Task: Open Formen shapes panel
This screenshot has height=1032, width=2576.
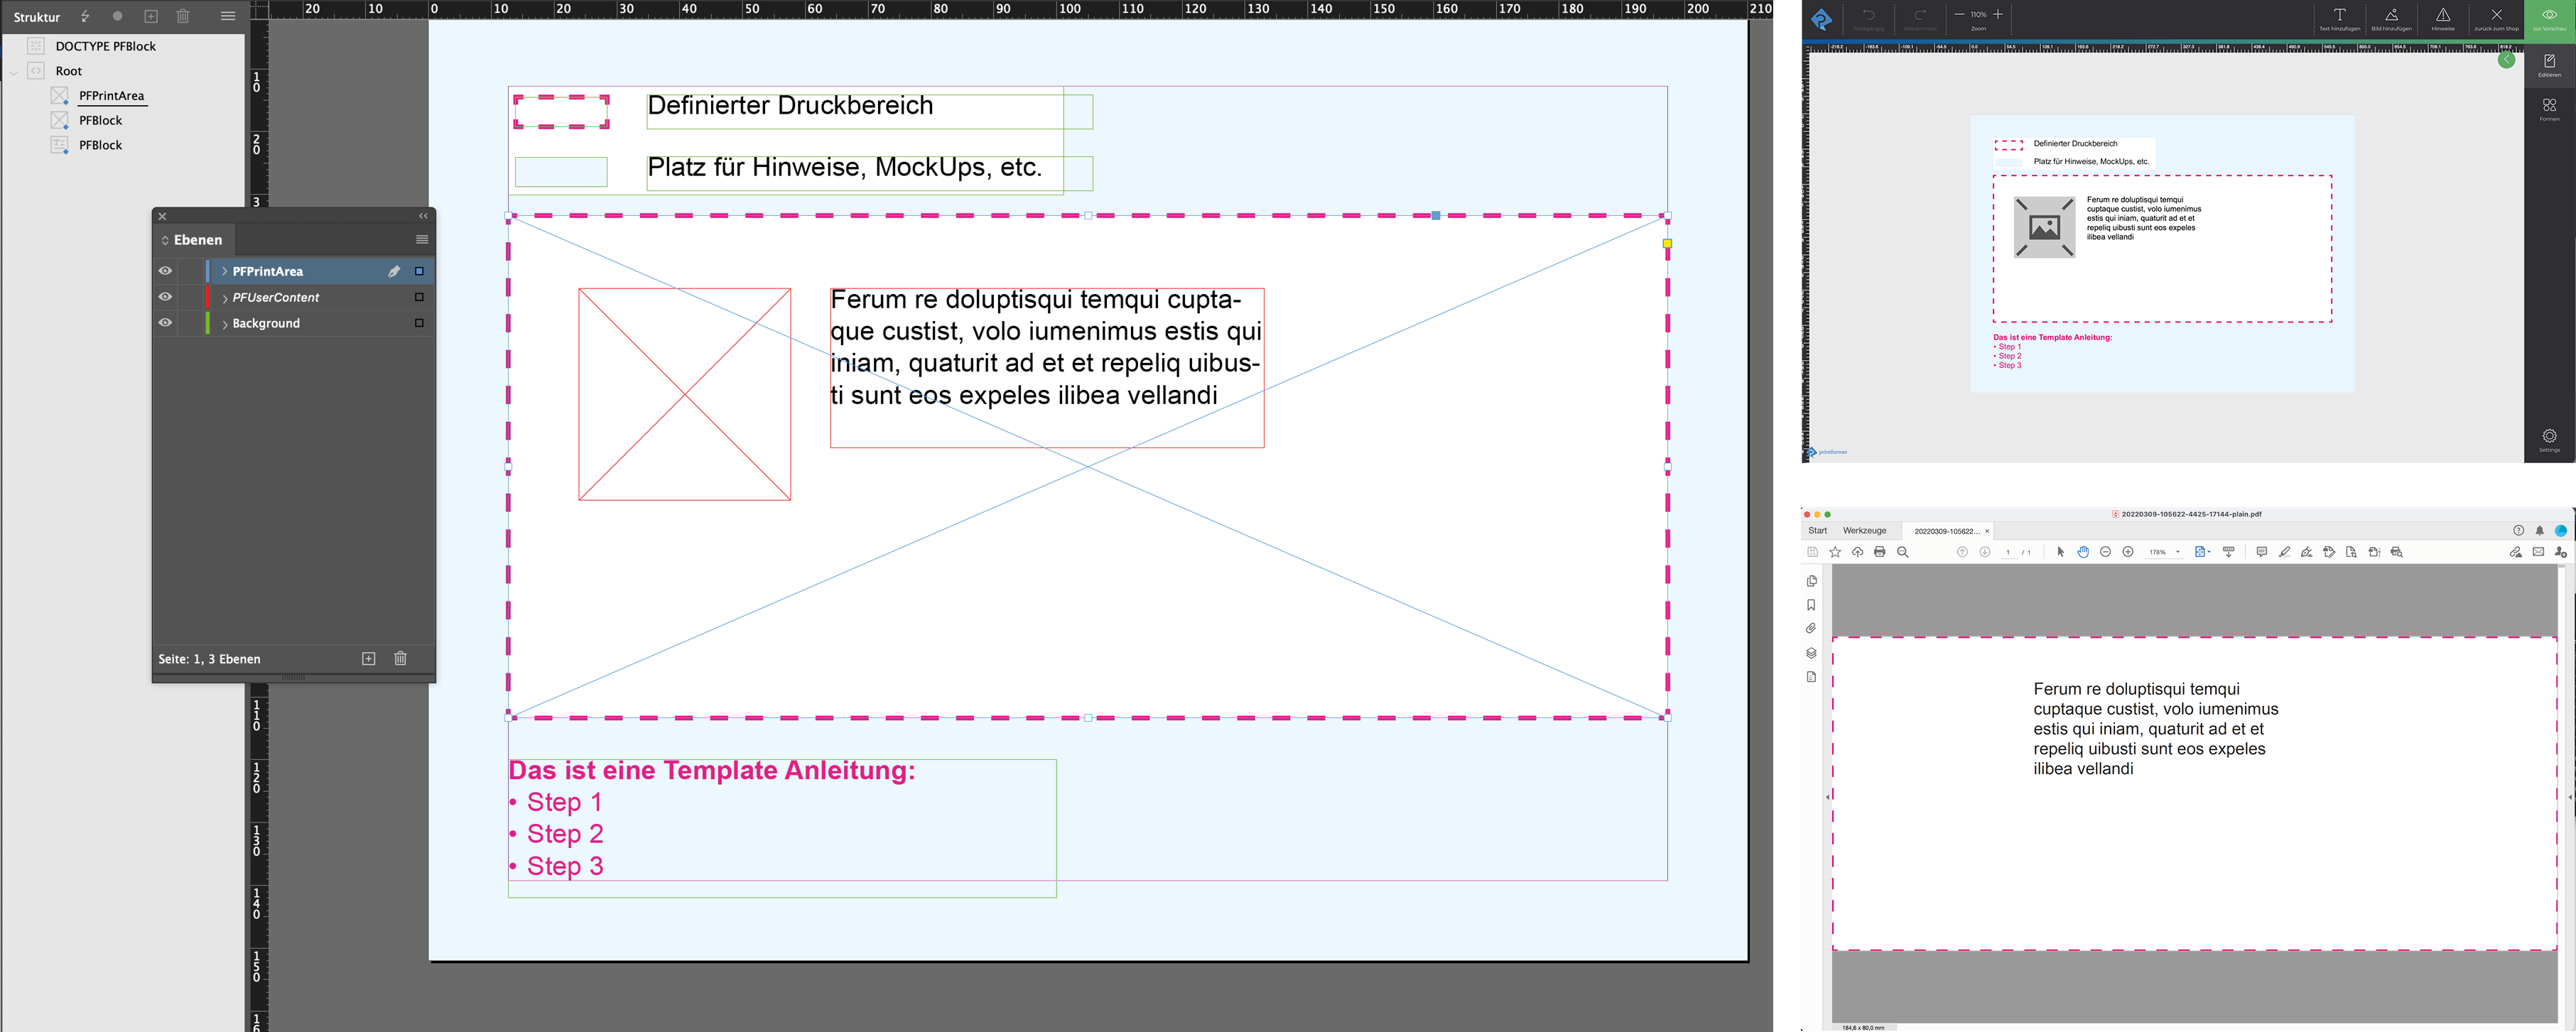Action: (x=2549, y=105)
